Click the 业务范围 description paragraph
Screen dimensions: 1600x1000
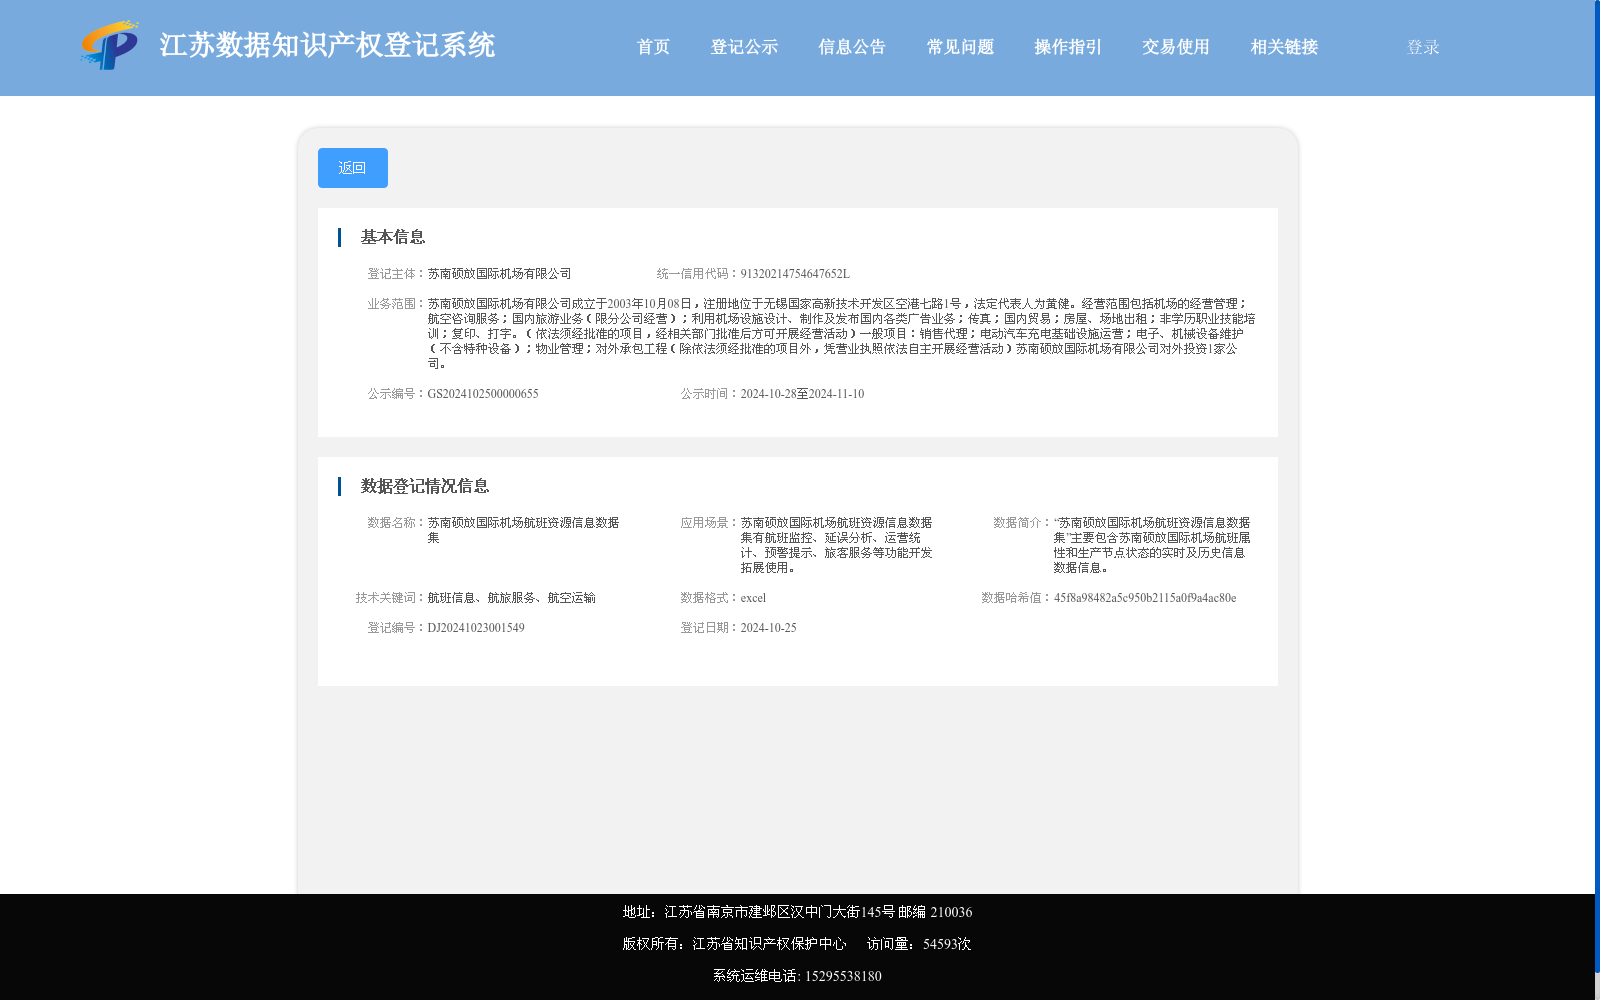pos(841,334)
